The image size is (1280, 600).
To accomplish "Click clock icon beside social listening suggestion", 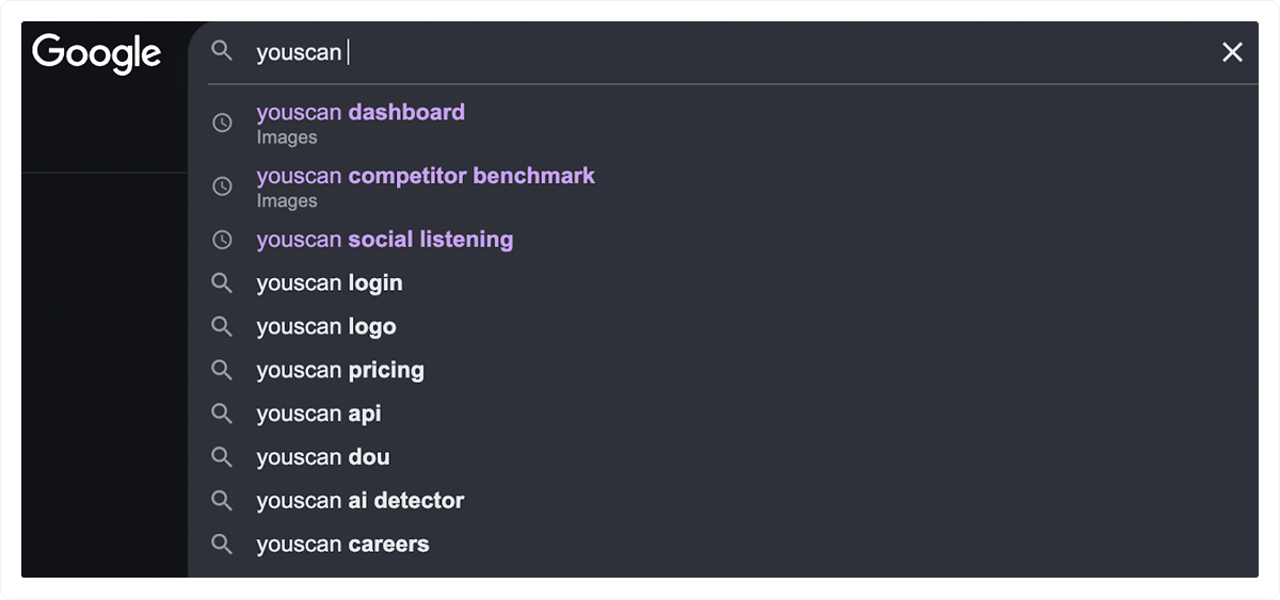I will [x=222, y=240].
